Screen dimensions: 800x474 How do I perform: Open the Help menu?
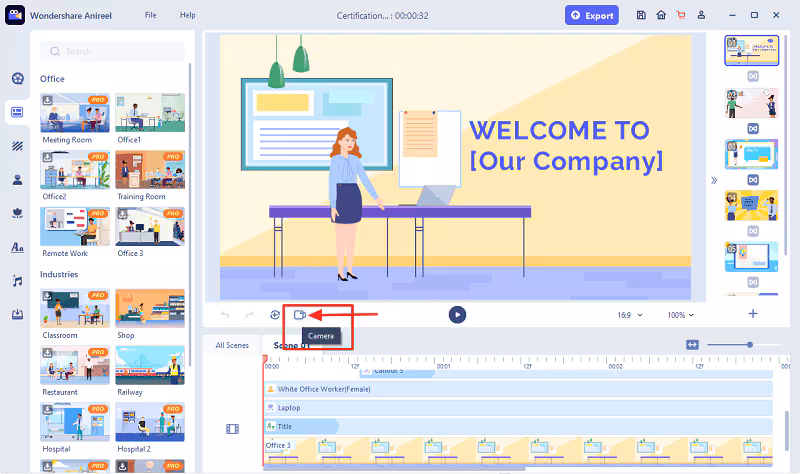187,15
